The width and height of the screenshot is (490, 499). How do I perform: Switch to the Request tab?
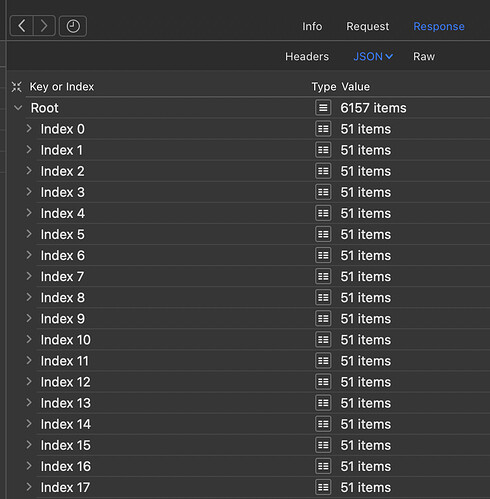point(367,26)
